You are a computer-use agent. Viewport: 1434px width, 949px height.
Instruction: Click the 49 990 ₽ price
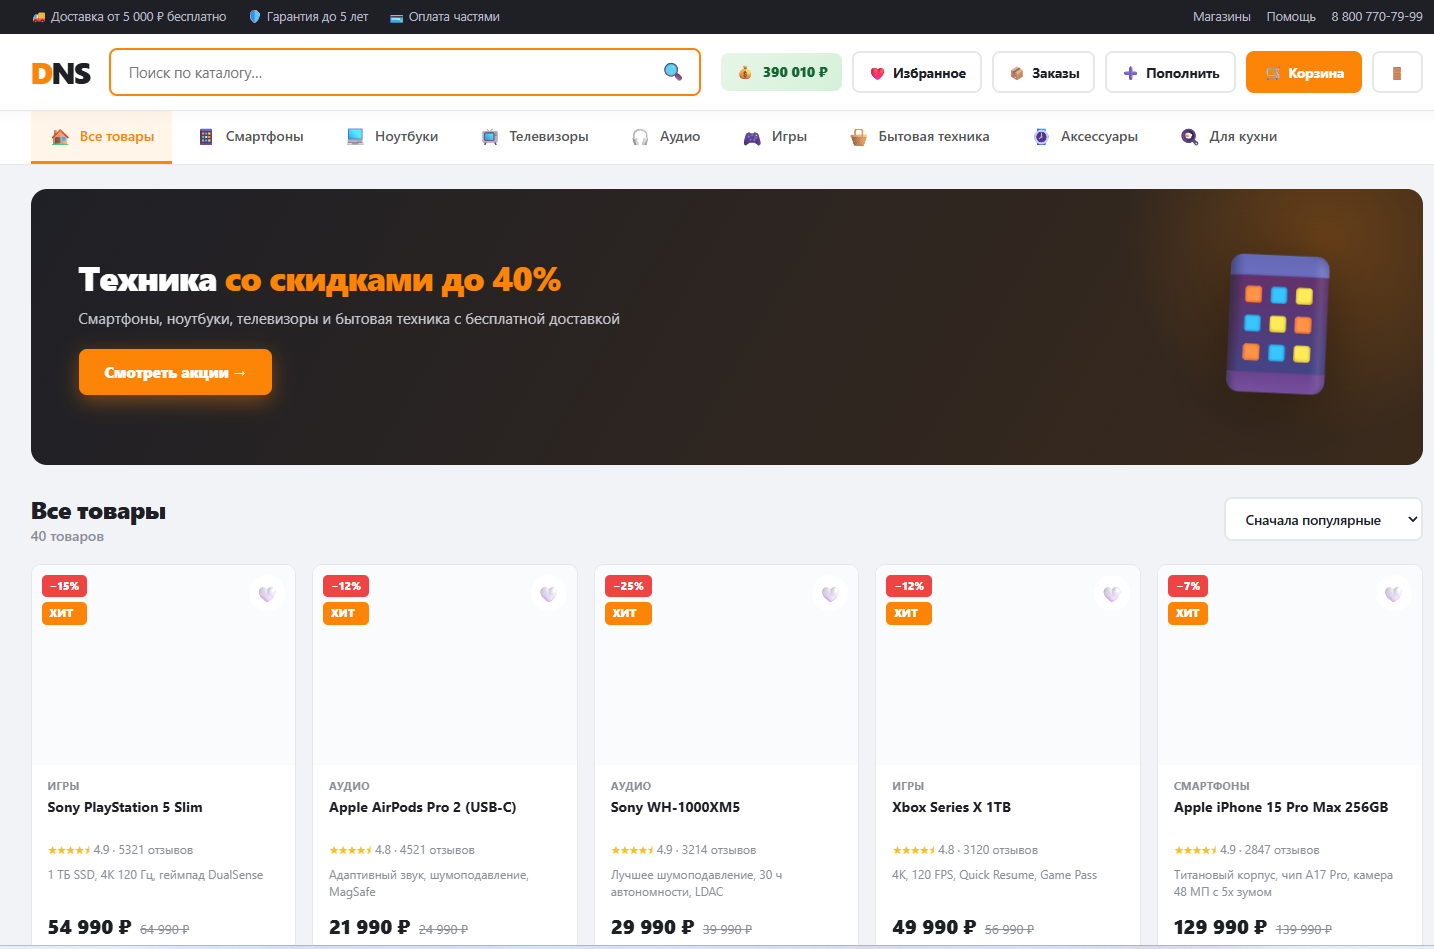point(934,927)
